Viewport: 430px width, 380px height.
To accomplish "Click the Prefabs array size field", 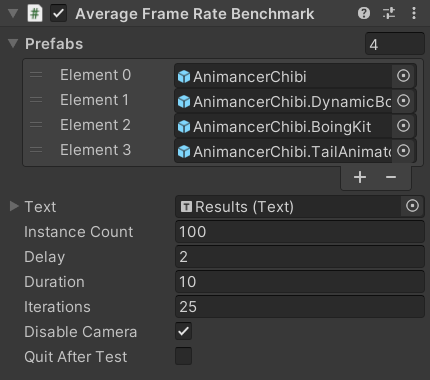I will (395, 44).
